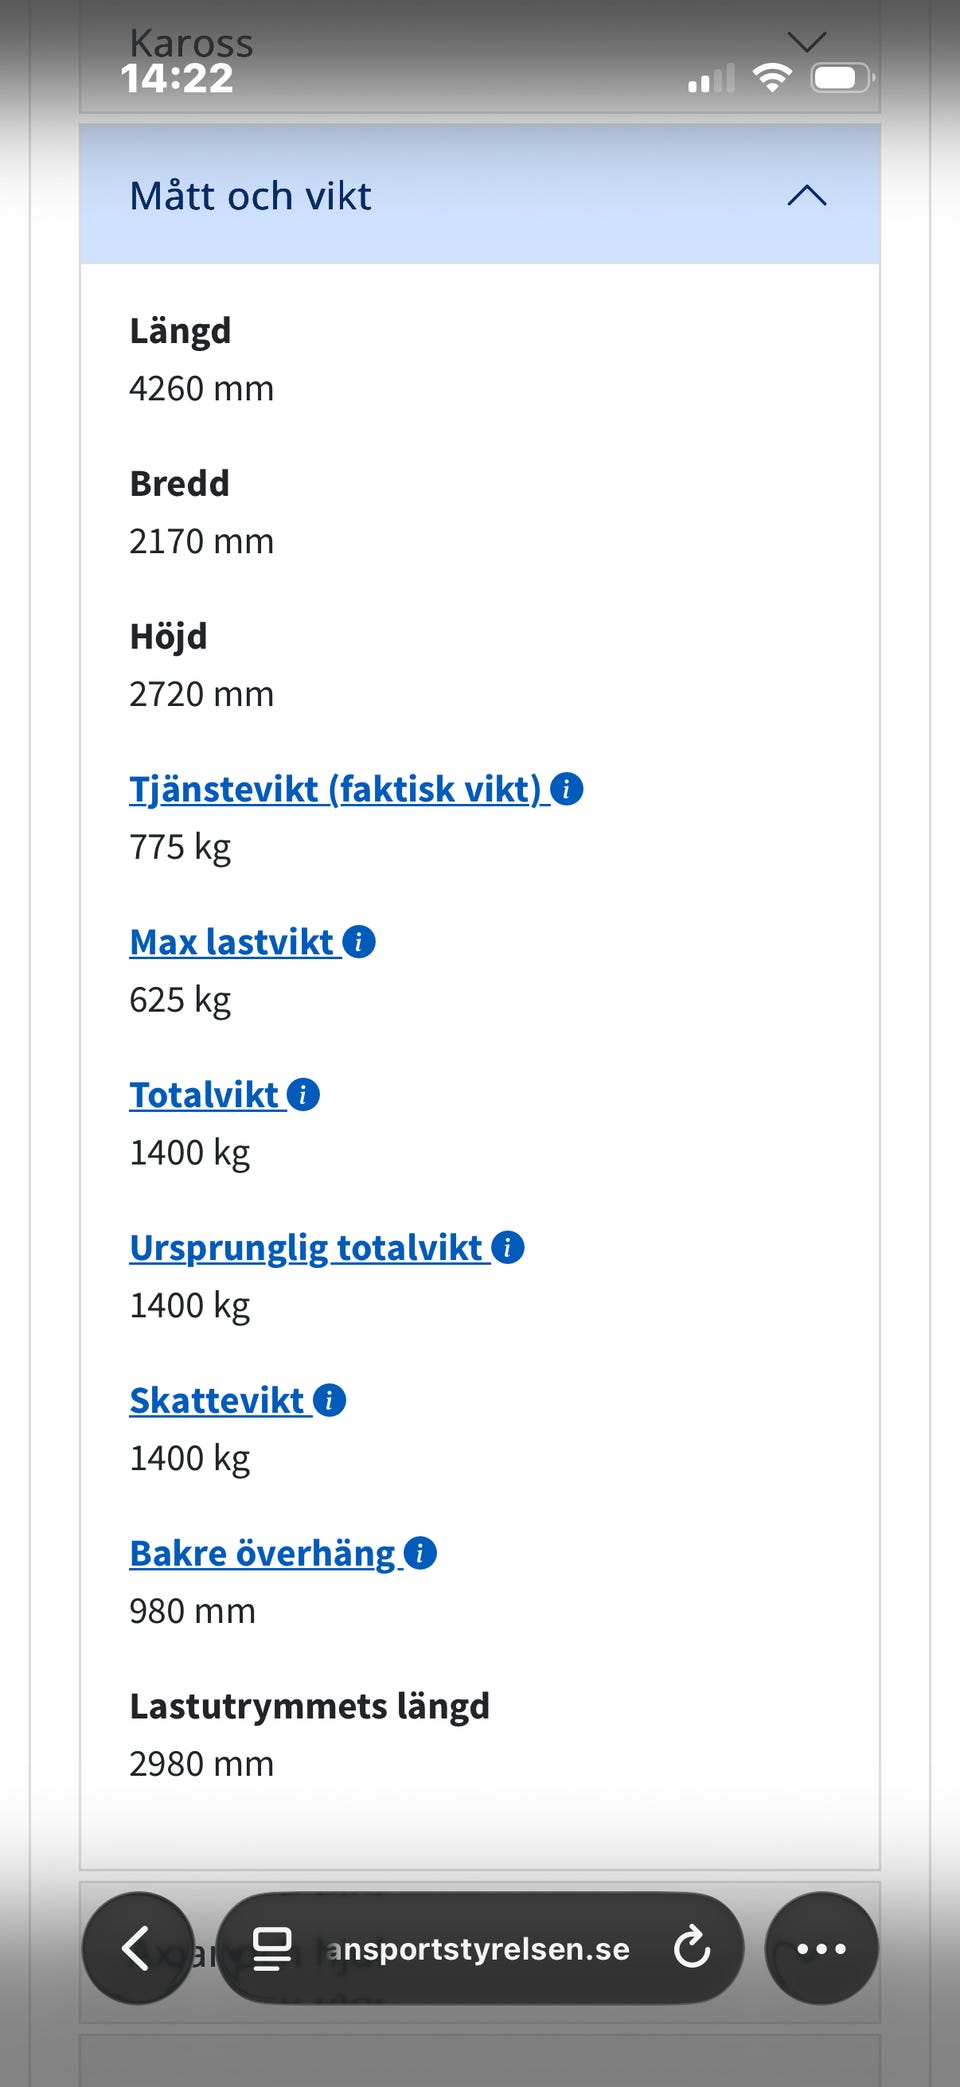Show info icon beside Skattevikt
This screenshot has height=2087, width=960.
329,1401
